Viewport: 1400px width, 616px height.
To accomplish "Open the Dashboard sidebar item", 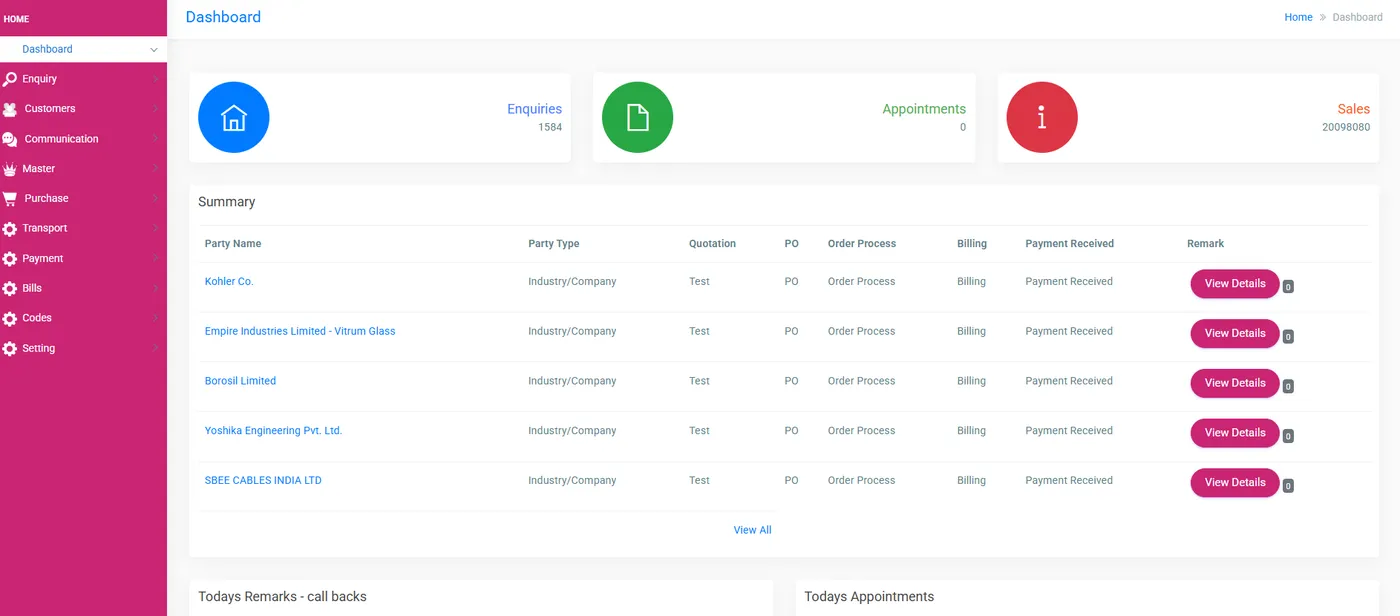I will tap(83, 49).
